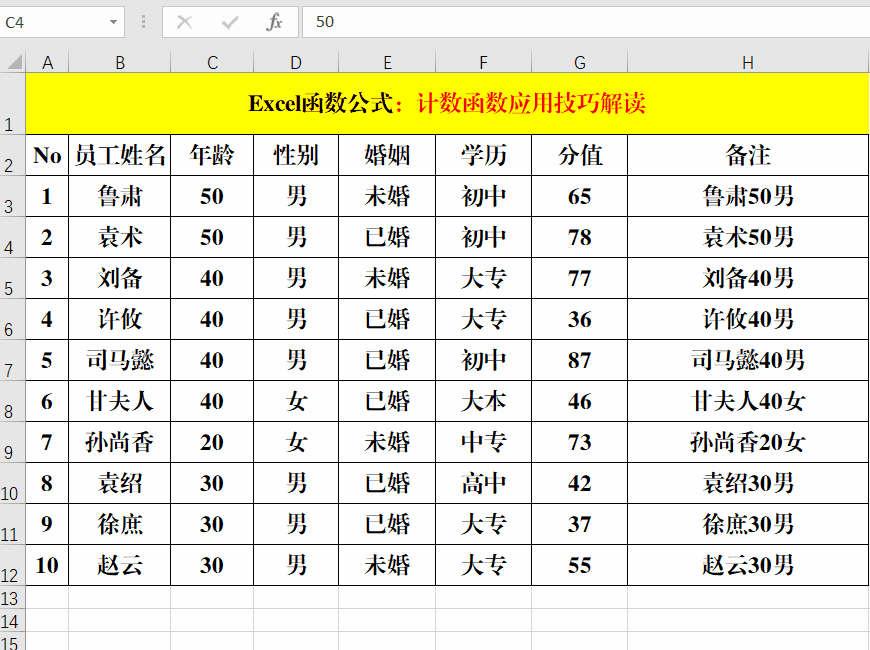The width and height of the screenshot is (870, 650).
Task: Click the age cell '20' for 孙尚香
Action: point(212,442)
